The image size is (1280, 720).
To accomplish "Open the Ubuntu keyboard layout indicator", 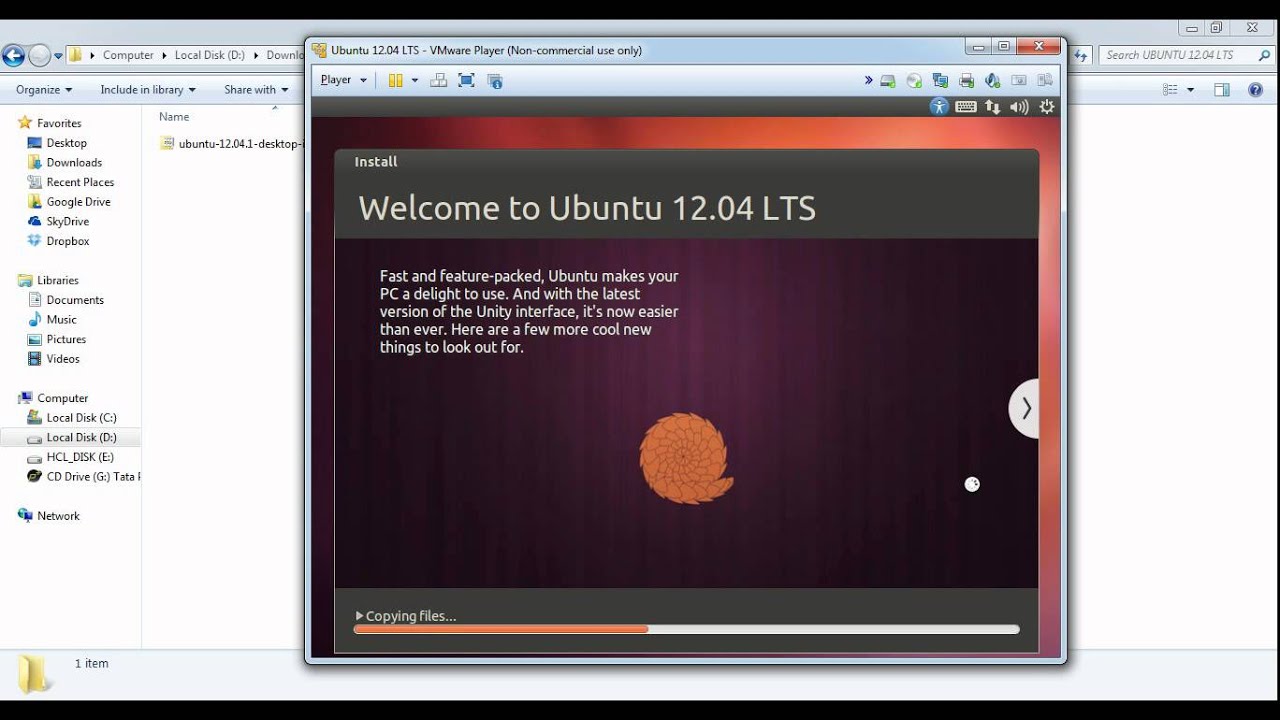I will (x=966, y=106).
